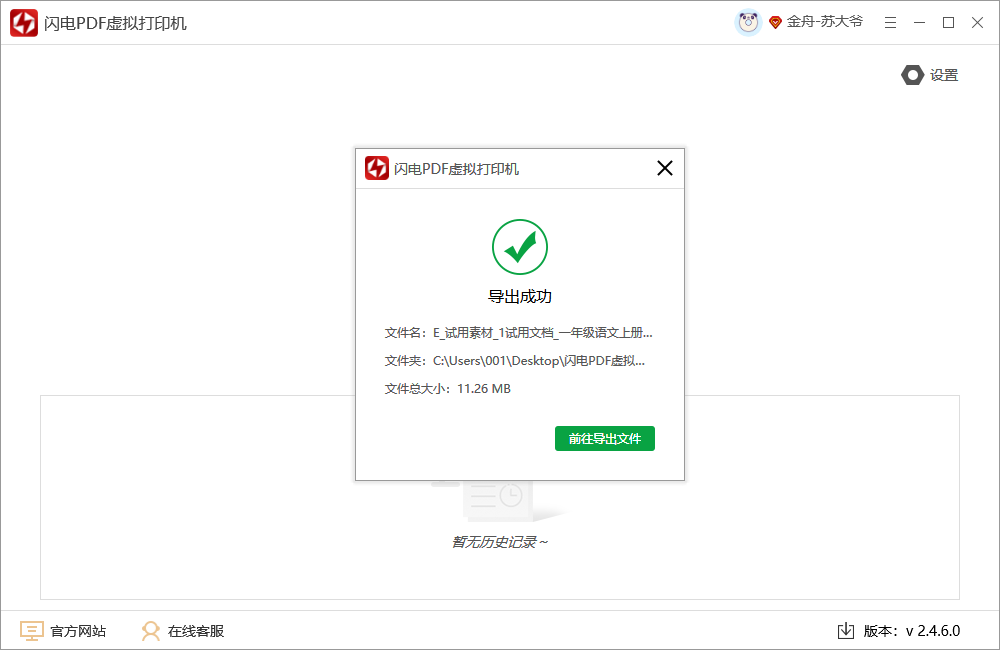
Task: Click the 导出成功 heading text
Action: click(520, 297)
